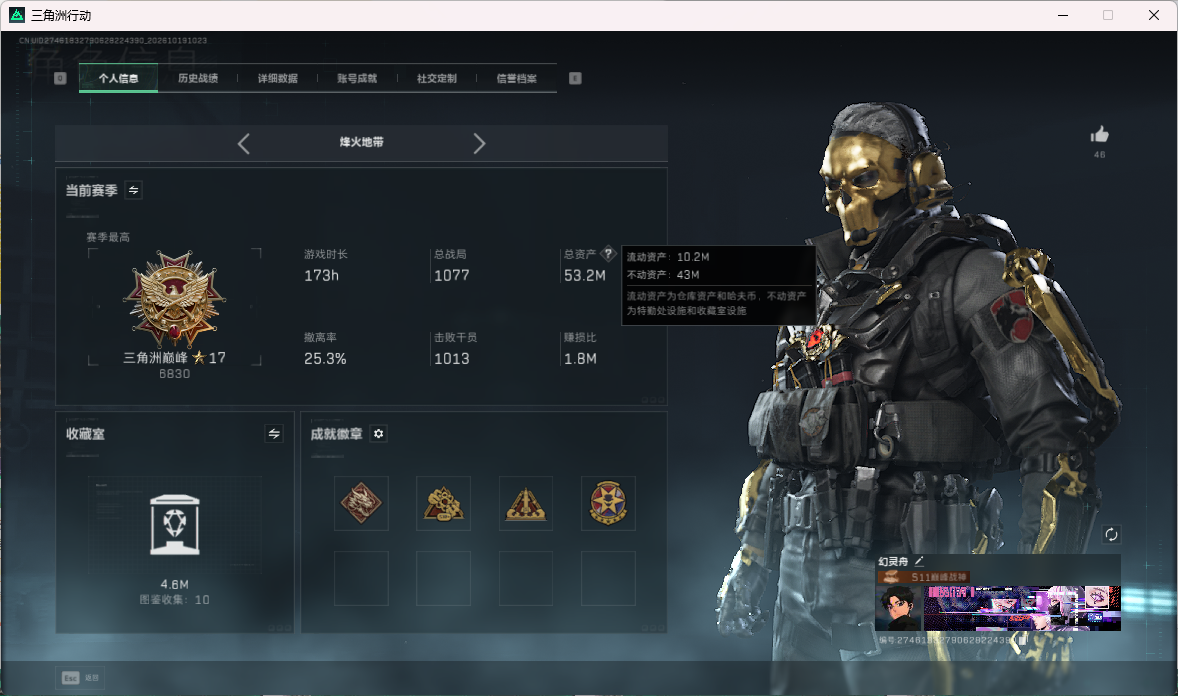This screenshot has height=696, width=1178.
Task: Open the 账号成就 tab
Action: coord(358,78)
